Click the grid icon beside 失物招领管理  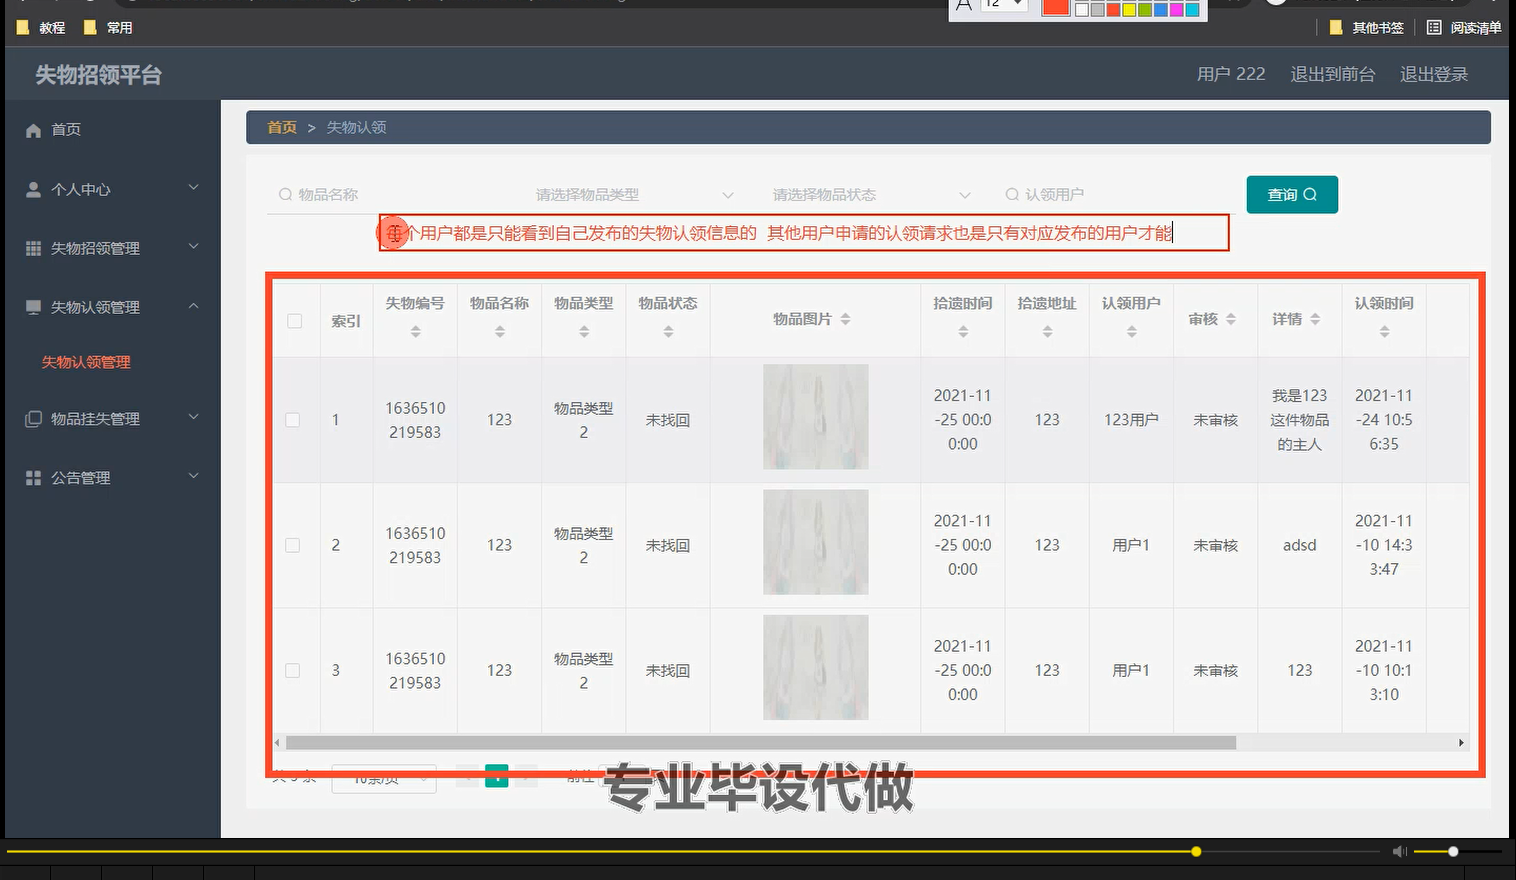pyautogui.click(x=33, y=248)
